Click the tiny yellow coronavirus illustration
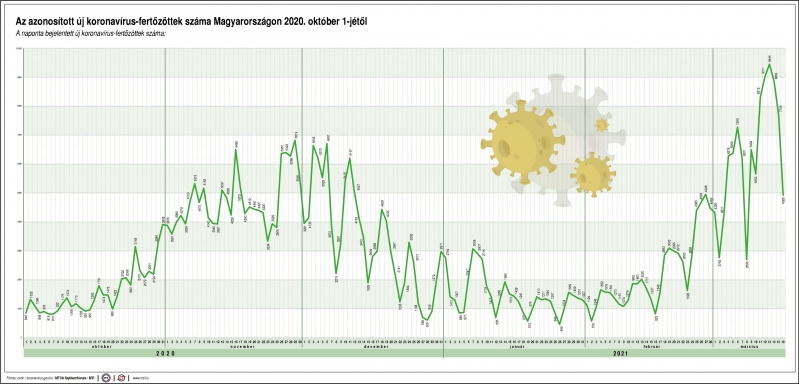Viewport: 799px width, 384px height. point(602,125)
